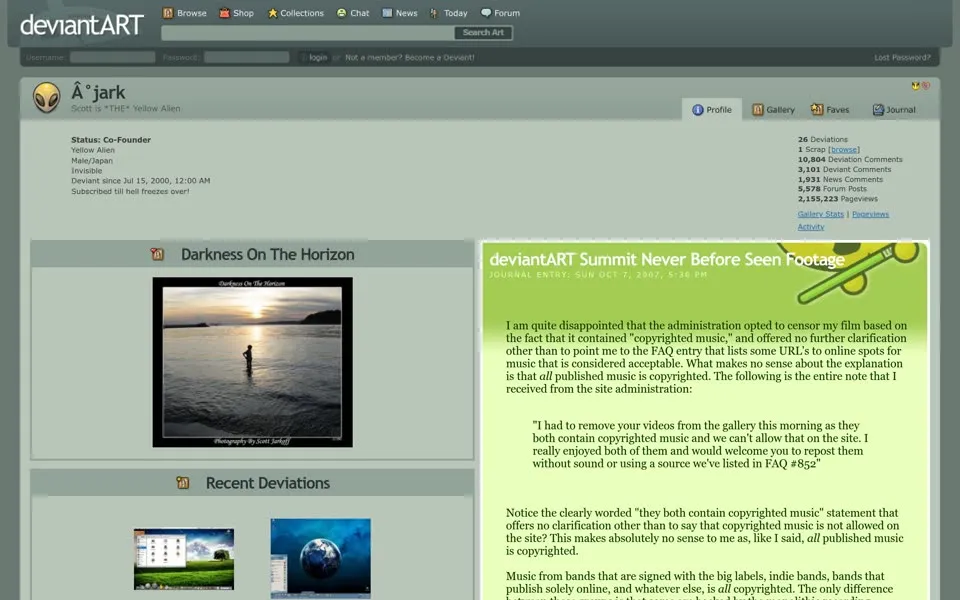The image size is (960, 600).
Task: Click the deviantART logo
Action: tap(81, 25)
